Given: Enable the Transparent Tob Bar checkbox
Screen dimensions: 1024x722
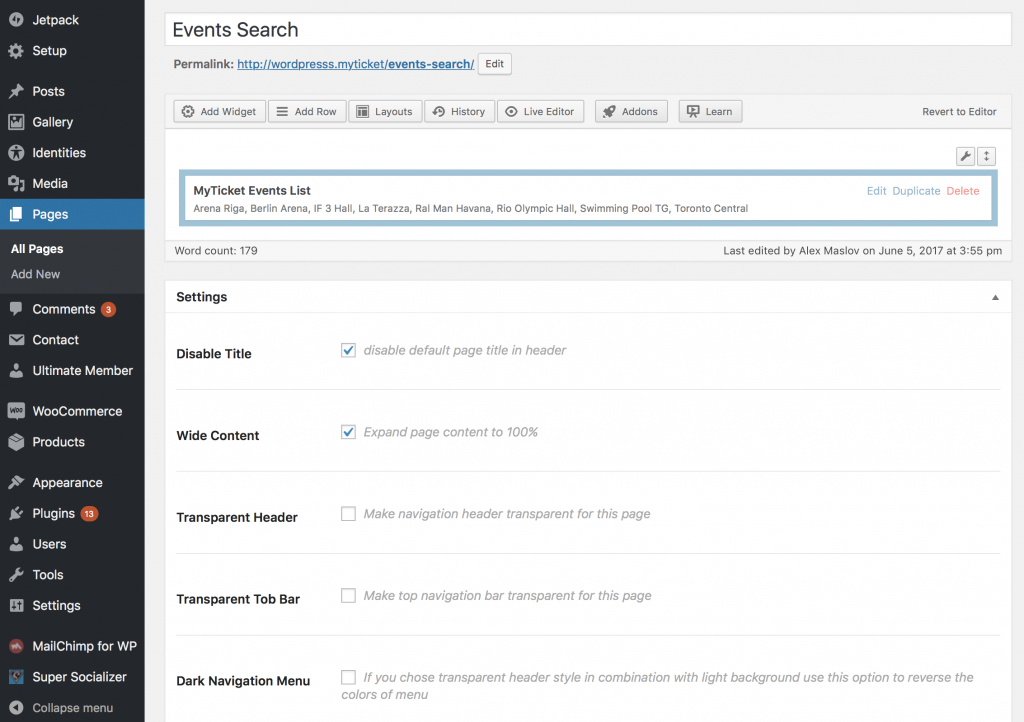Looking at the screenshot, I should point(348,595).
